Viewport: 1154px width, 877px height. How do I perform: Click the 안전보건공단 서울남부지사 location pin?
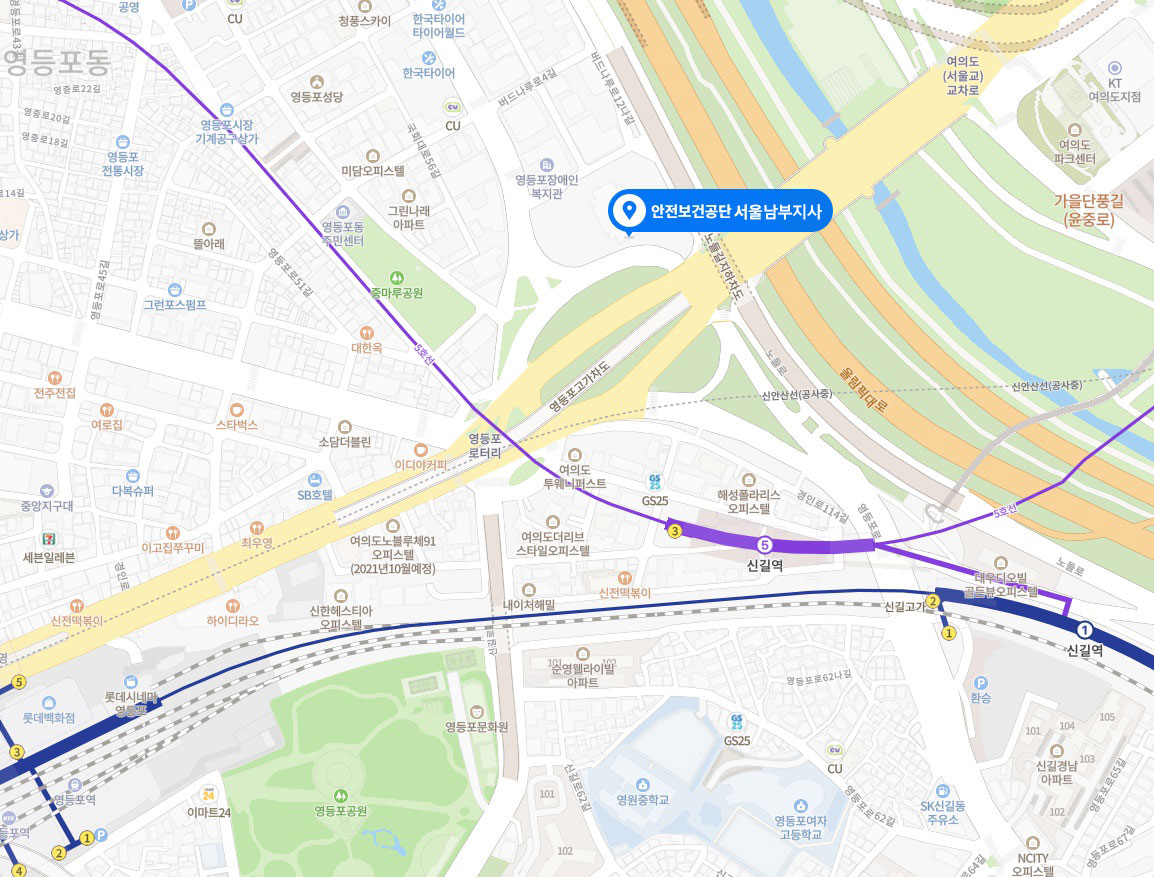(x=629, y=210)
